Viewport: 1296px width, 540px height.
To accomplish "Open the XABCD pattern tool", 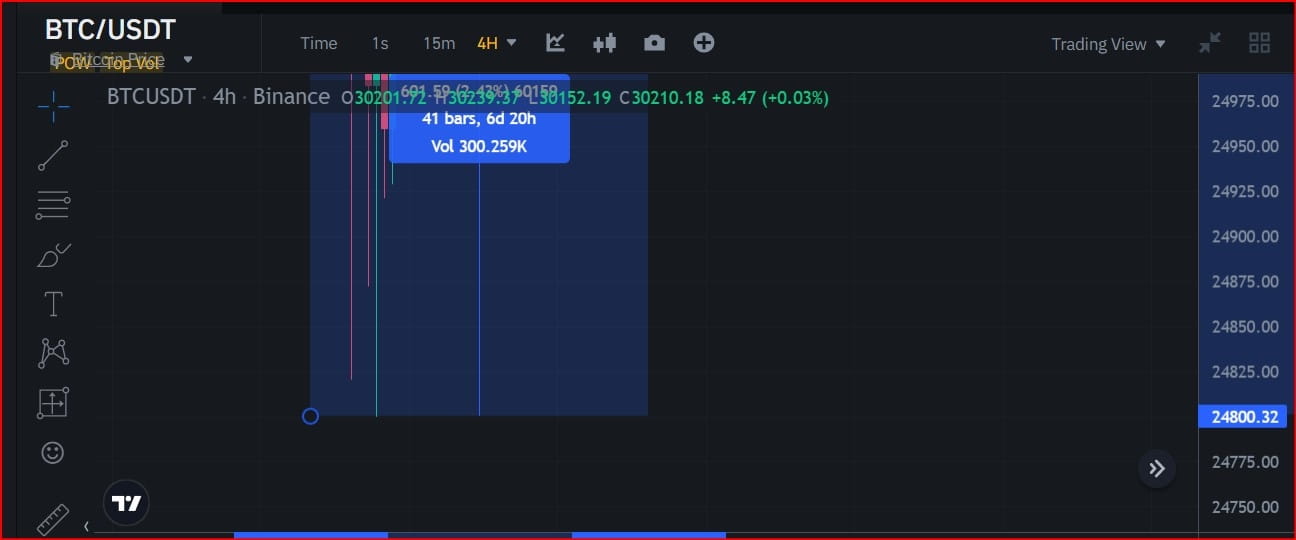I will [53, 353].
